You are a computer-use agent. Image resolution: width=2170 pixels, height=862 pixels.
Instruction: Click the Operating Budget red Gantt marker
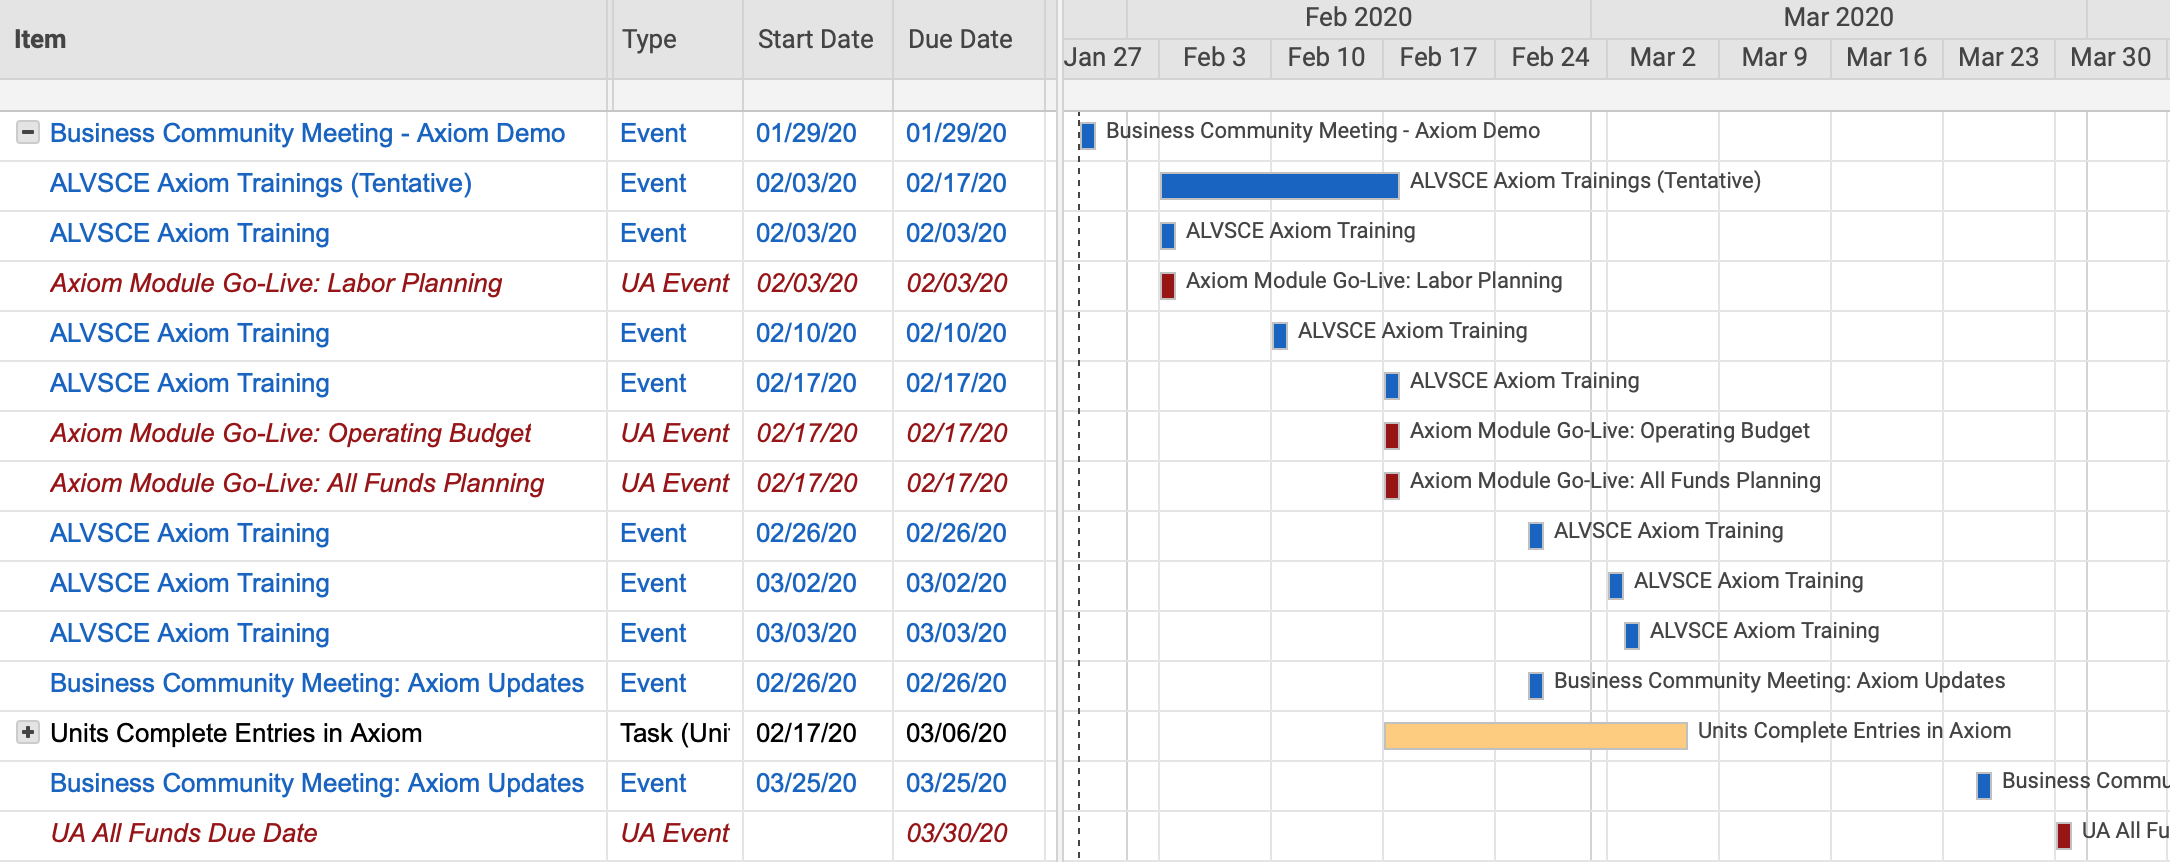(1392, 435)
